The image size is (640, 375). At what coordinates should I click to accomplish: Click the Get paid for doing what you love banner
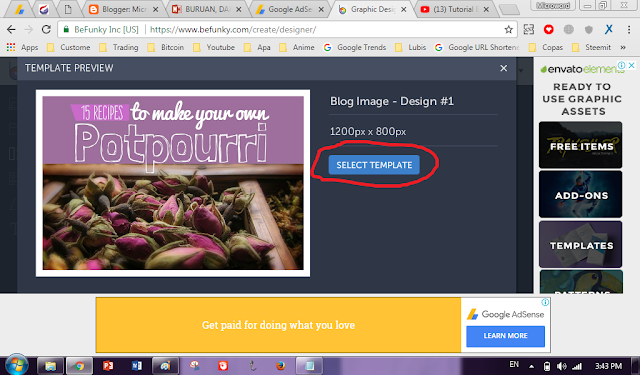278,325
